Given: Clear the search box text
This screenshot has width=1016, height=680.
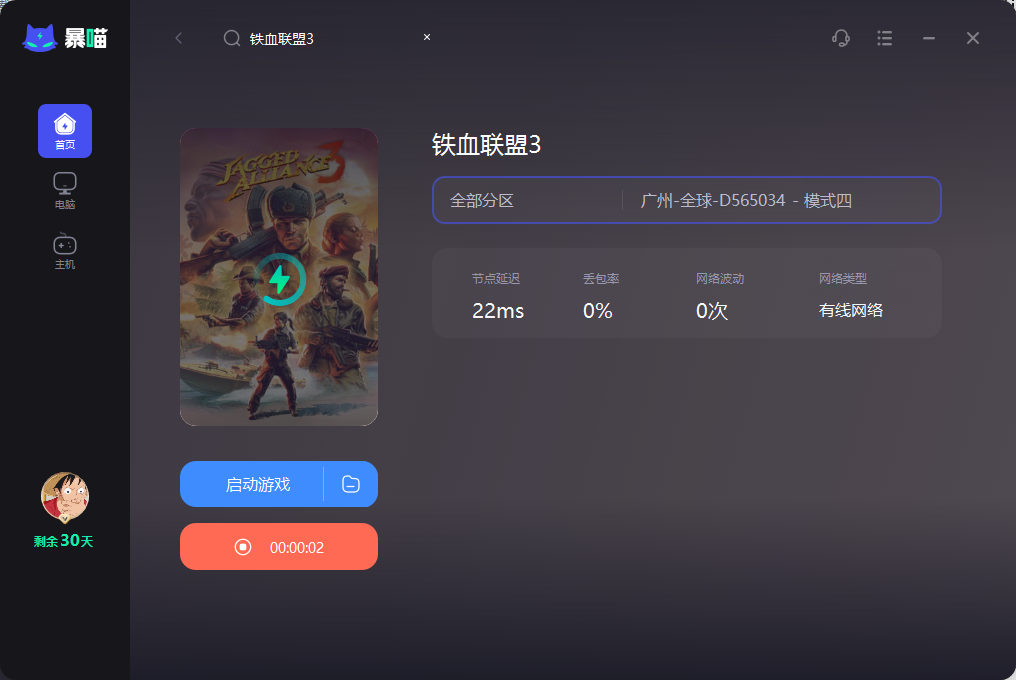Looking at the screenshot, I should (x=427, y=37).
